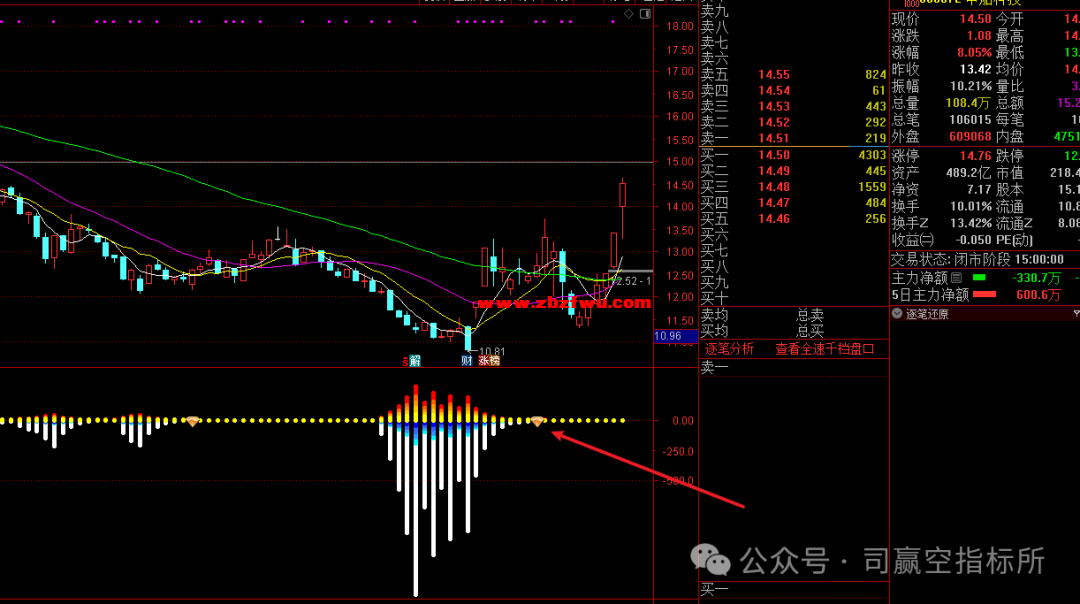Select the 涨跌 value 1.08
Viewport: 1080px width, 604px height.
coord(979,36)
